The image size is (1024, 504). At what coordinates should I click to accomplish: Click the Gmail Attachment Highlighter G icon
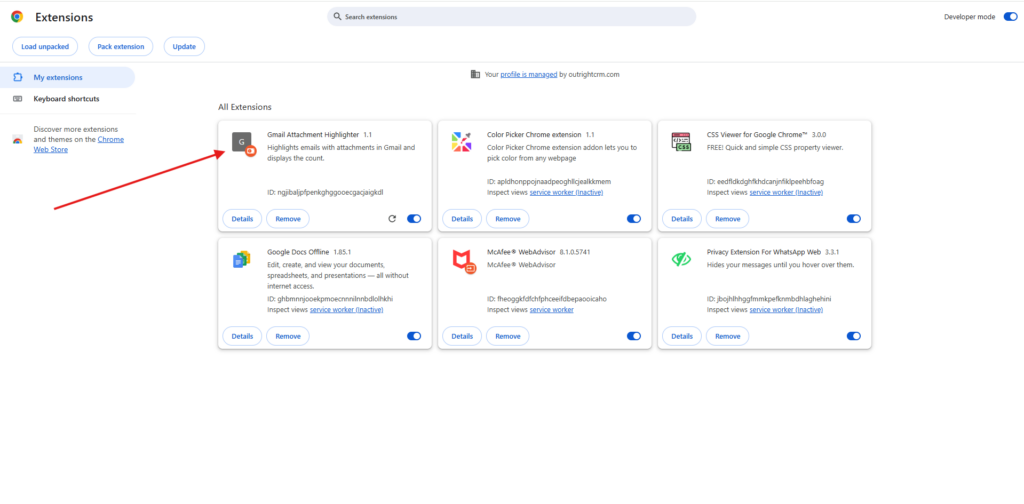[x=242, y=142]
